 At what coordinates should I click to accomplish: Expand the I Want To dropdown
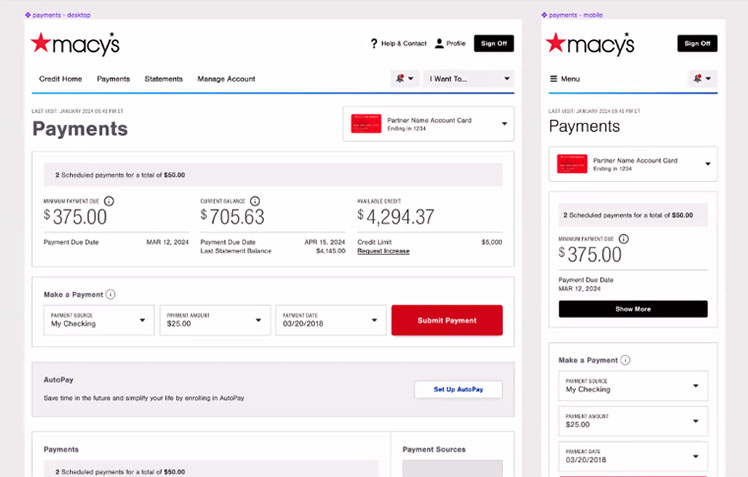pyautogui.click(x=469, y=78)
